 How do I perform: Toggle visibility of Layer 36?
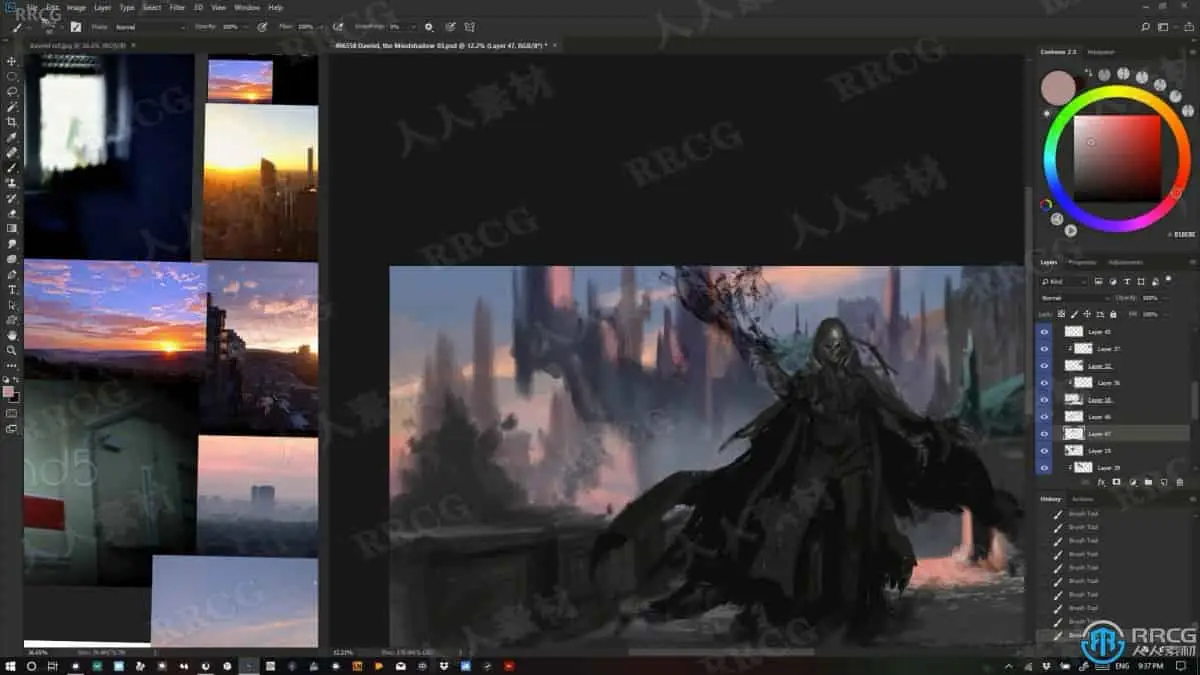click(1044, 382)
